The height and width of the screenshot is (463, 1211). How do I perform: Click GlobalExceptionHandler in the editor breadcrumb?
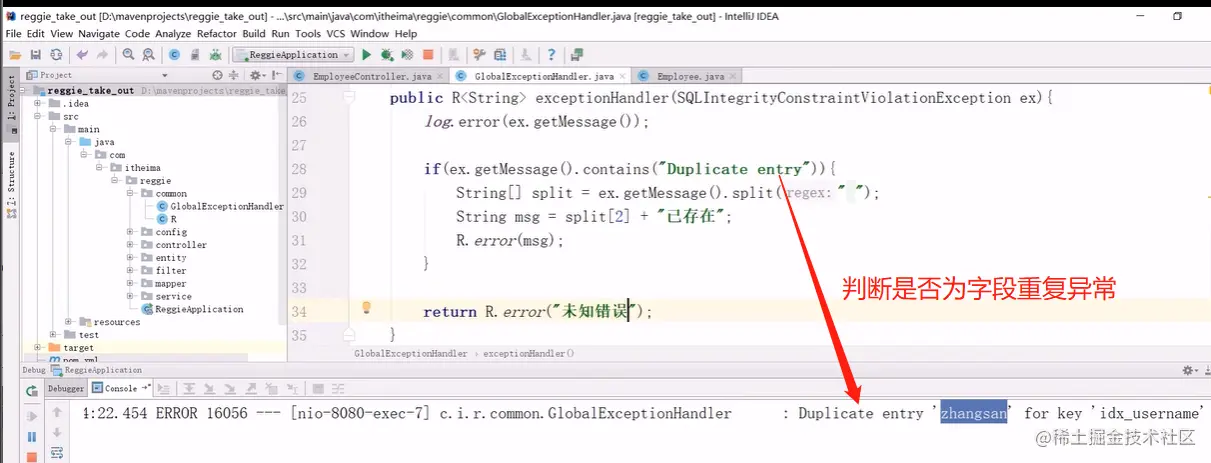click(x=410, y=353)
